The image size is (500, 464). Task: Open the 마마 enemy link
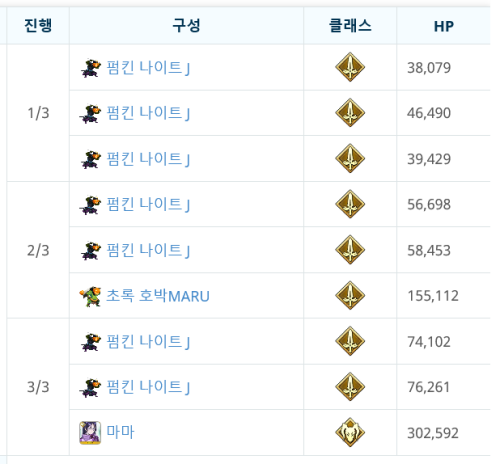tap(120, 432)
